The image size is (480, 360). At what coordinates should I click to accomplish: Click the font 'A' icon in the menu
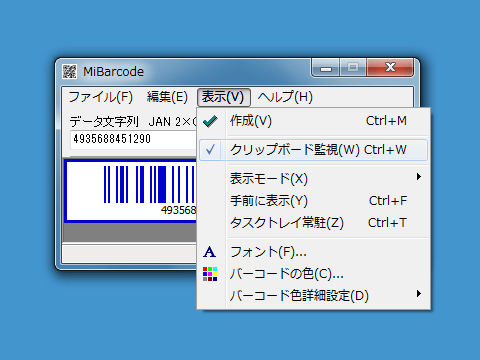click(x=210, y=252)
